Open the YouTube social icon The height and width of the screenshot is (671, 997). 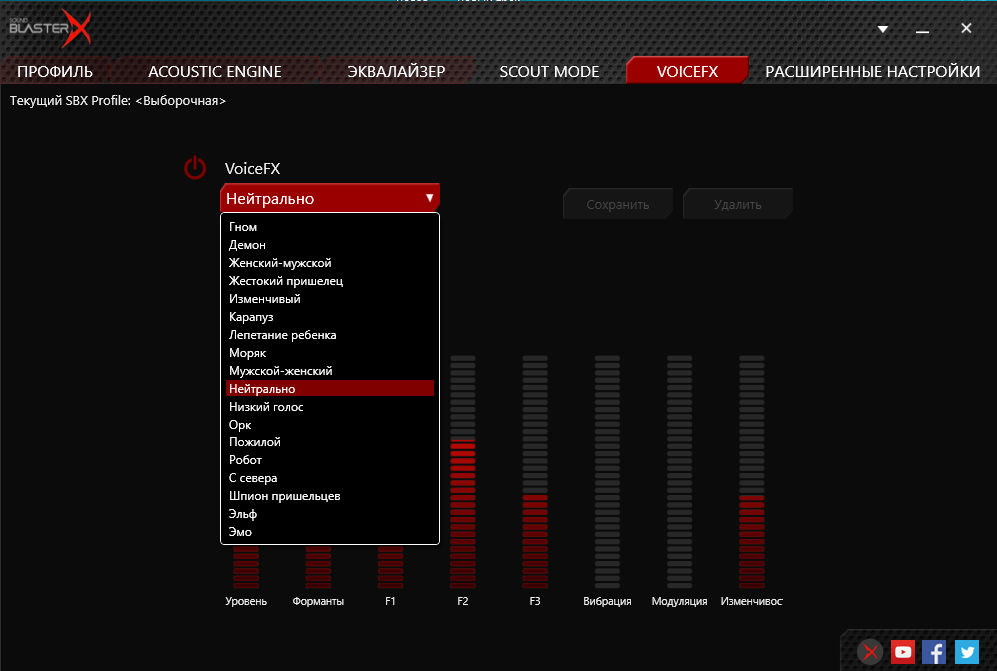[x=902, y=652]
